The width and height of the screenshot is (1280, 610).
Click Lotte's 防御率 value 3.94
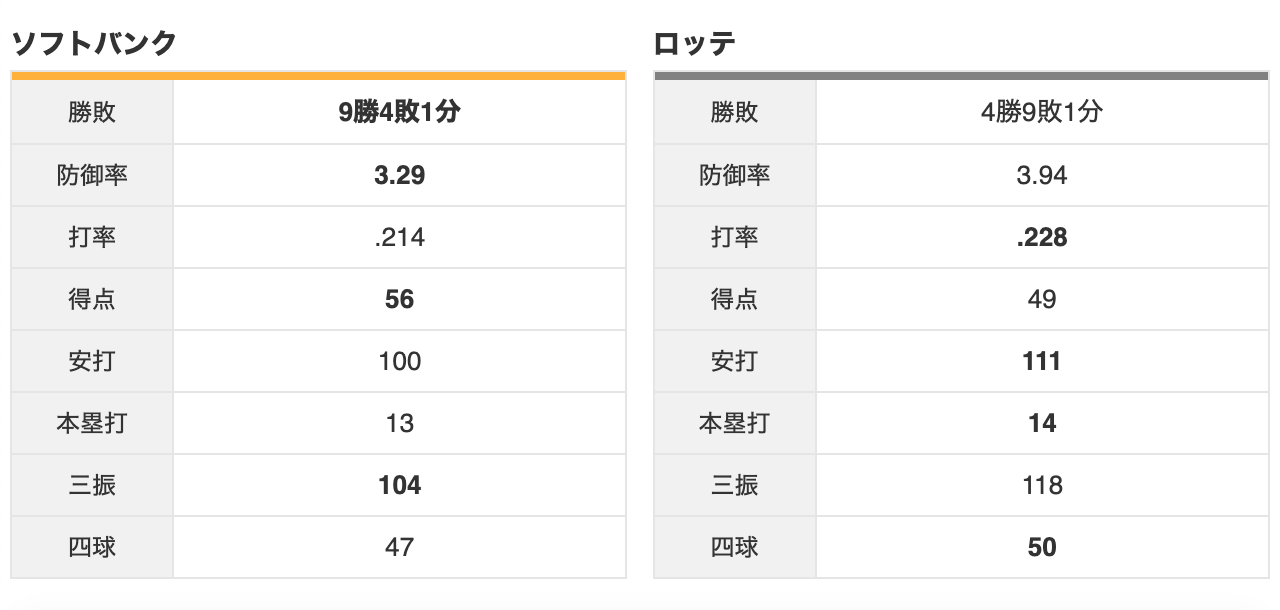(1042, 175)
